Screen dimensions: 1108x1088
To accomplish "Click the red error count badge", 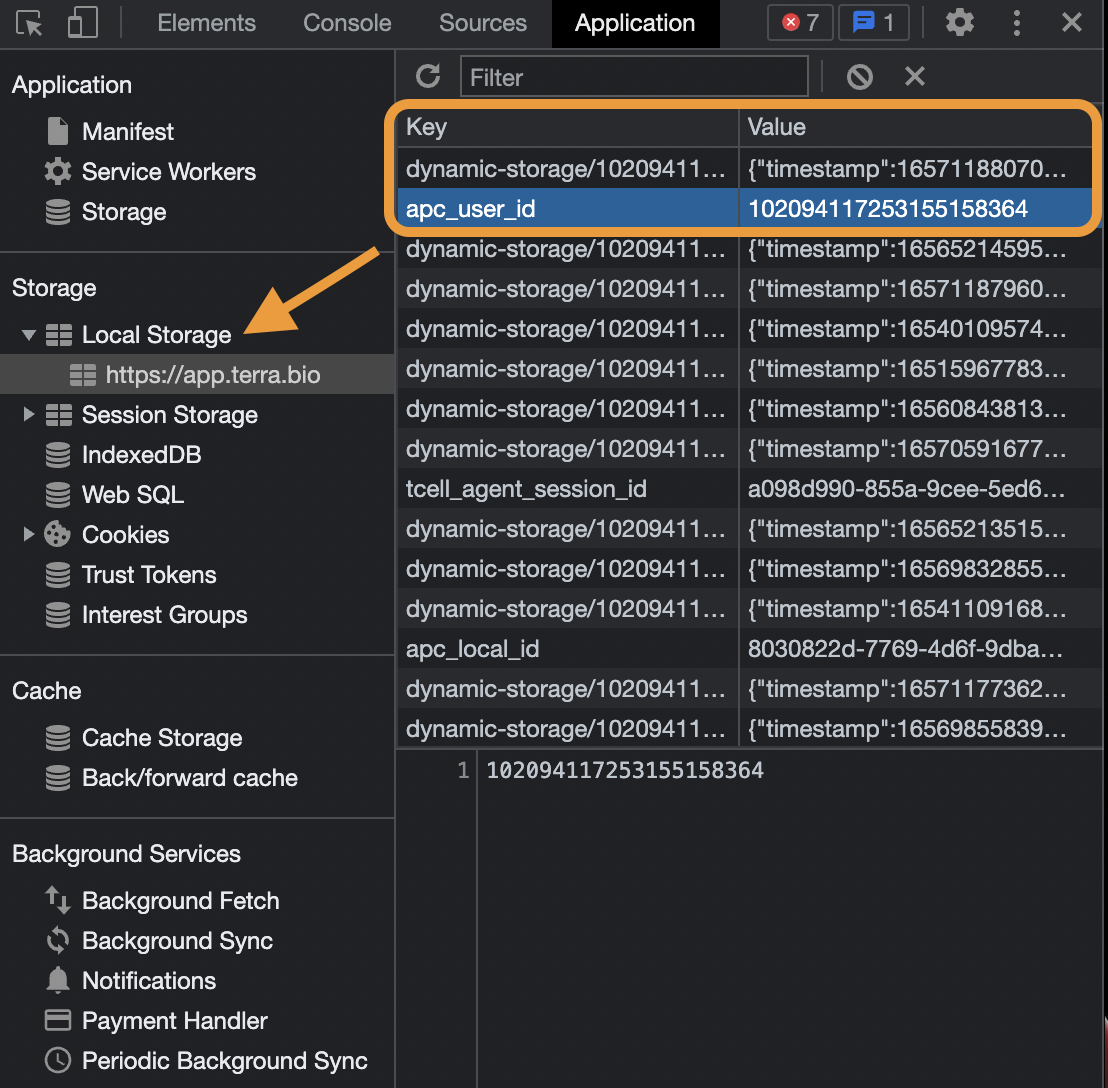I will (x=800, y=23).
